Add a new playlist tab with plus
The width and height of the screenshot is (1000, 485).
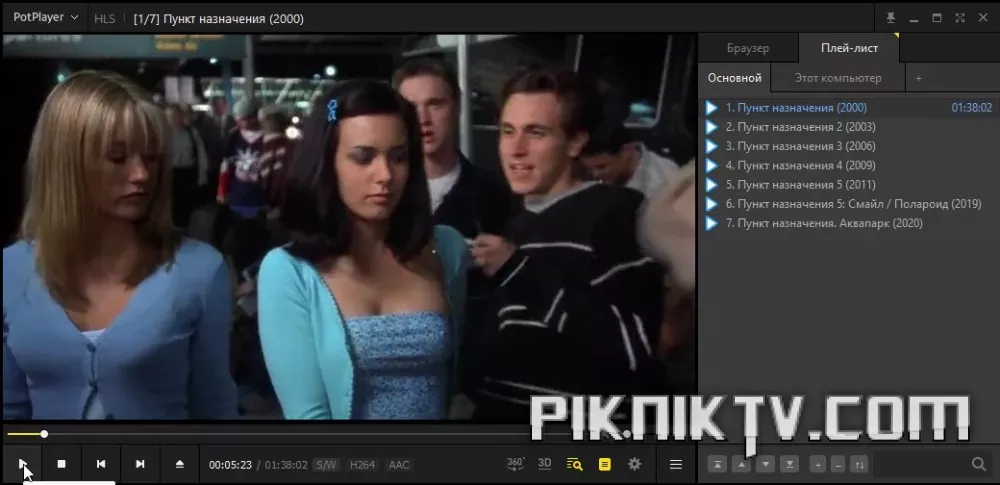point(918,78)
